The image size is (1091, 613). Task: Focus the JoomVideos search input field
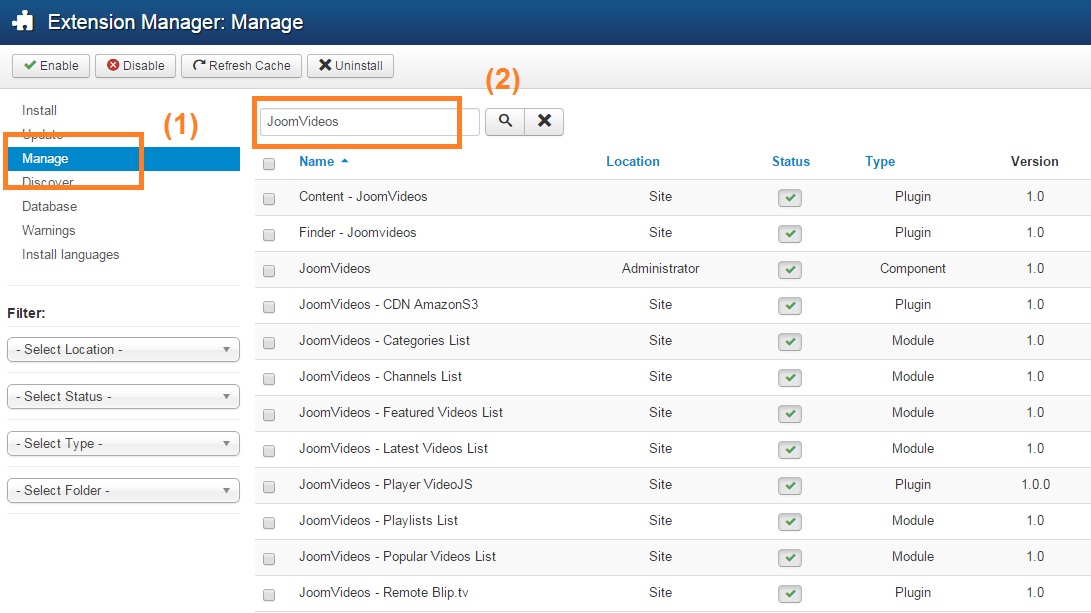point(369,122)
